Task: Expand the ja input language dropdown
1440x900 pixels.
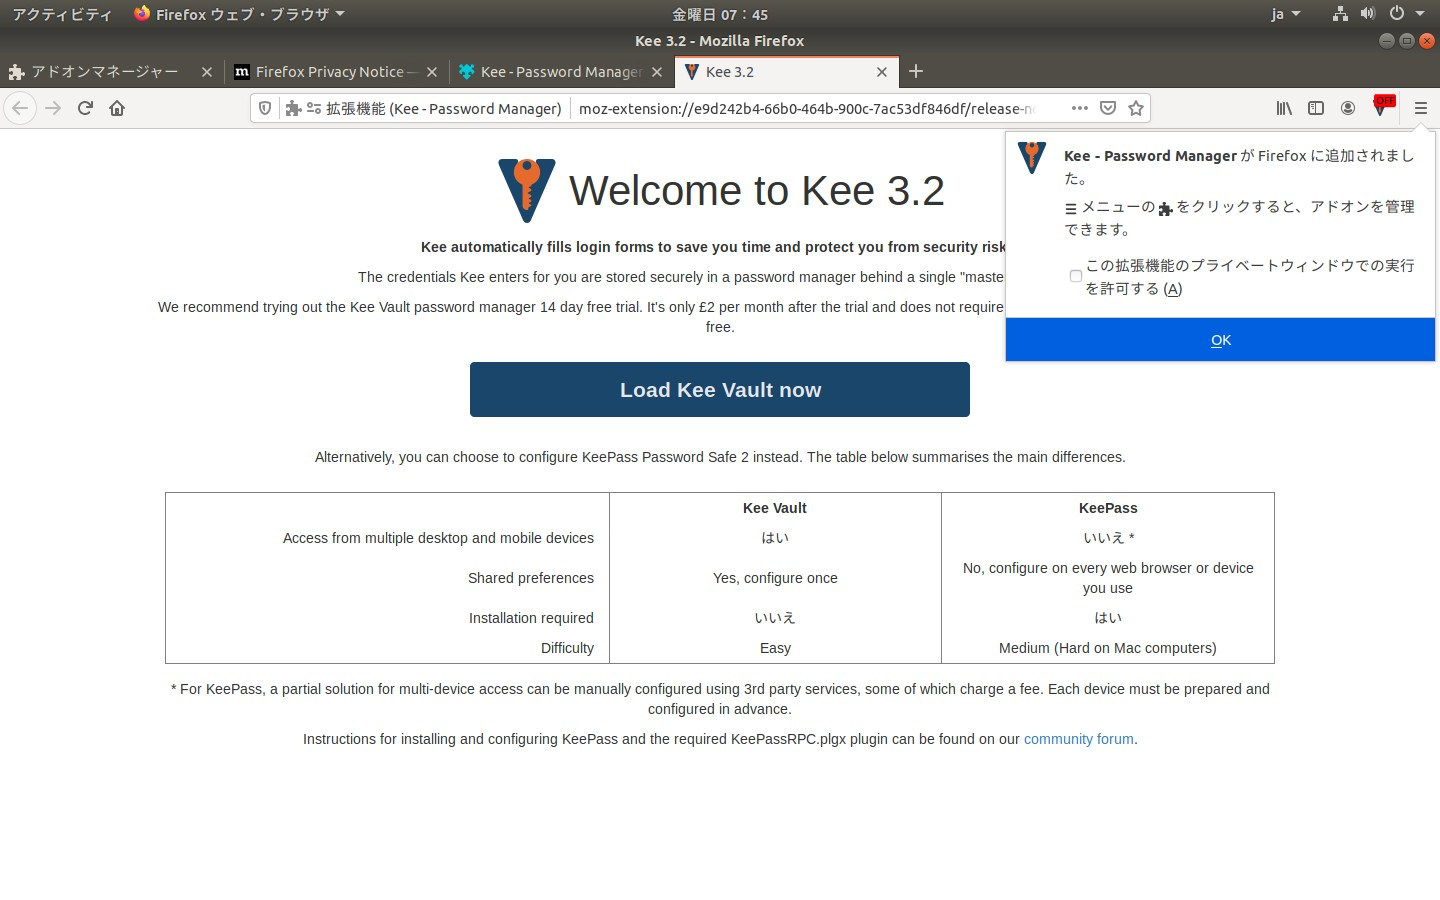Action: pyautogui.click(x=1285, y=14)
